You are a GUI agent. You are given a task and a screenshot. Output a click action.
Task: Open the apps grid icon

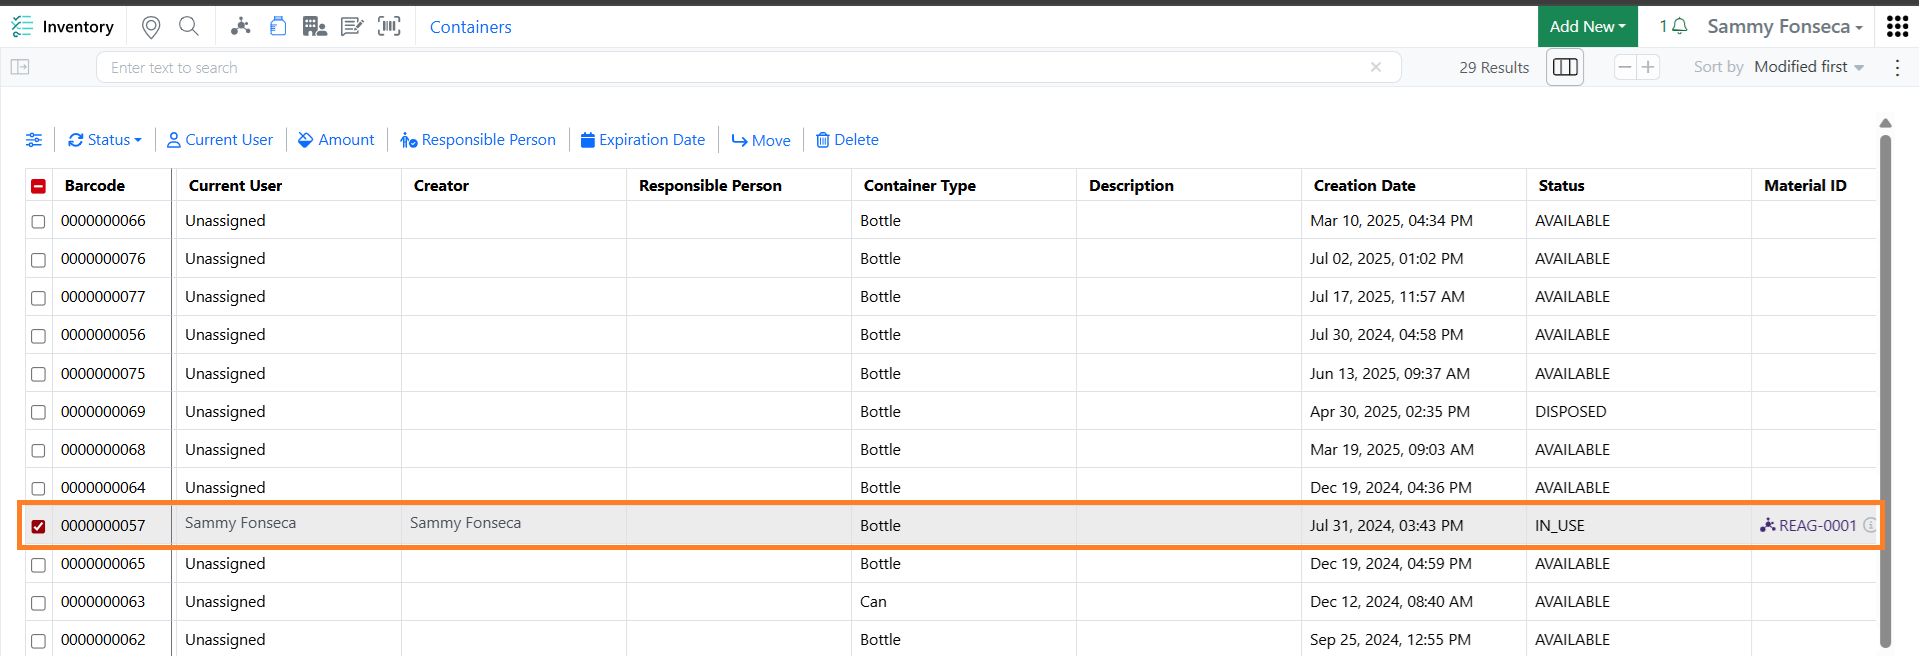[1897, 26]
